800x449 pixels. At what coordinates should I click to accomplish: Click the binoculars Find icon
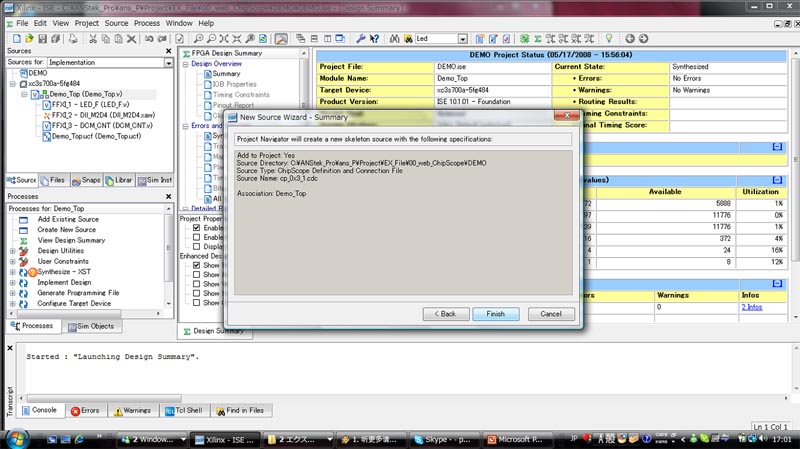tap(394, 39)
